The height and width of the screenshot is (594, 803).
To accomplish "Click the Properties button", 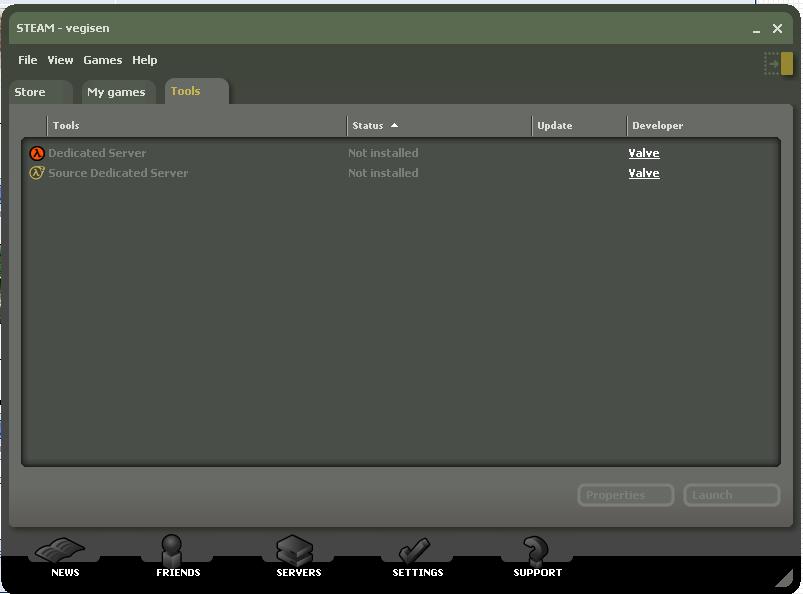I will tap(626, 495).
